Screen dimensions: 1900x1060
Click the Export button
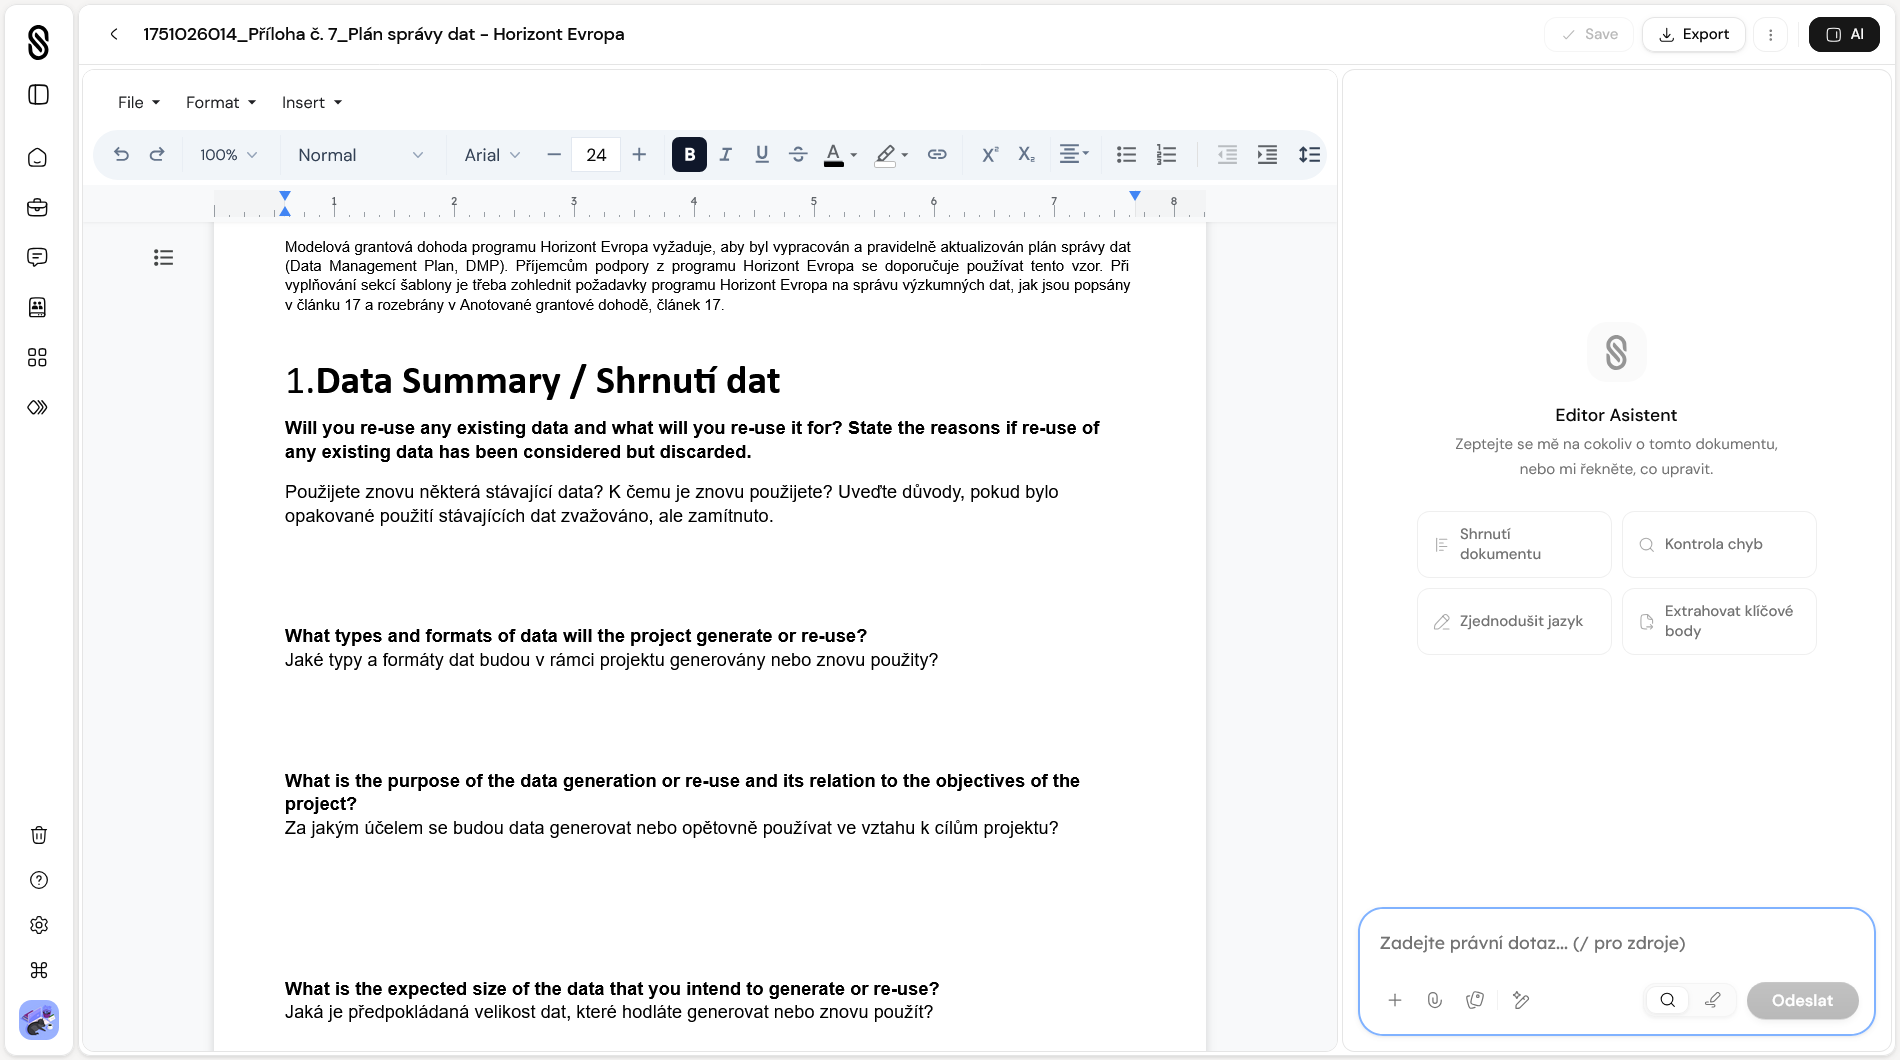coord(1693,34)
